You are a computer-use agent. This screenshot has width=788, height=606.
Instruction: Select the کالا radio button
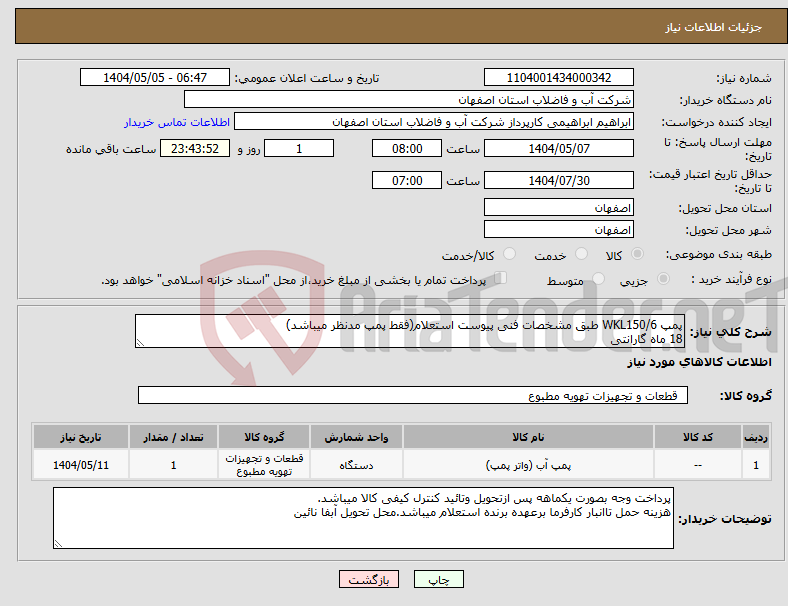click(x=637, y=254)
